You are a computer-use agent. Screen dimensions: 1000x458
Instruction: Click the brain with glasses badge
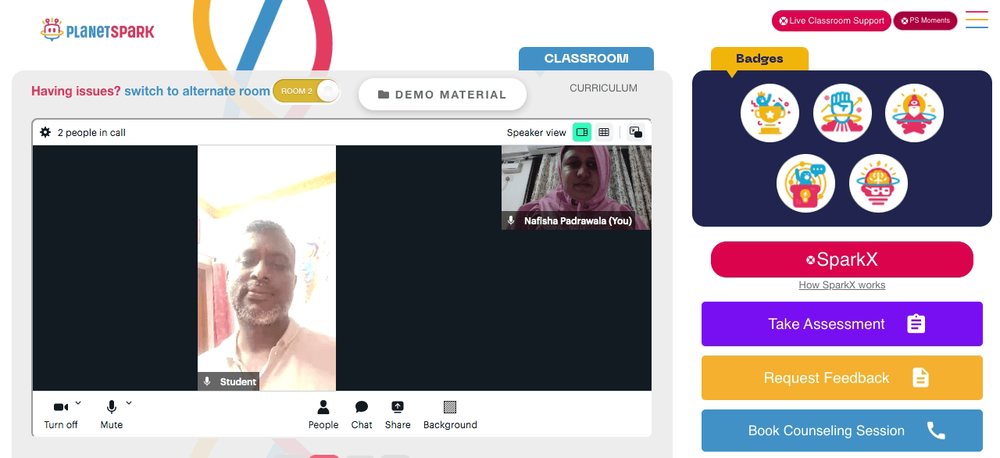[x=878, y=183]
